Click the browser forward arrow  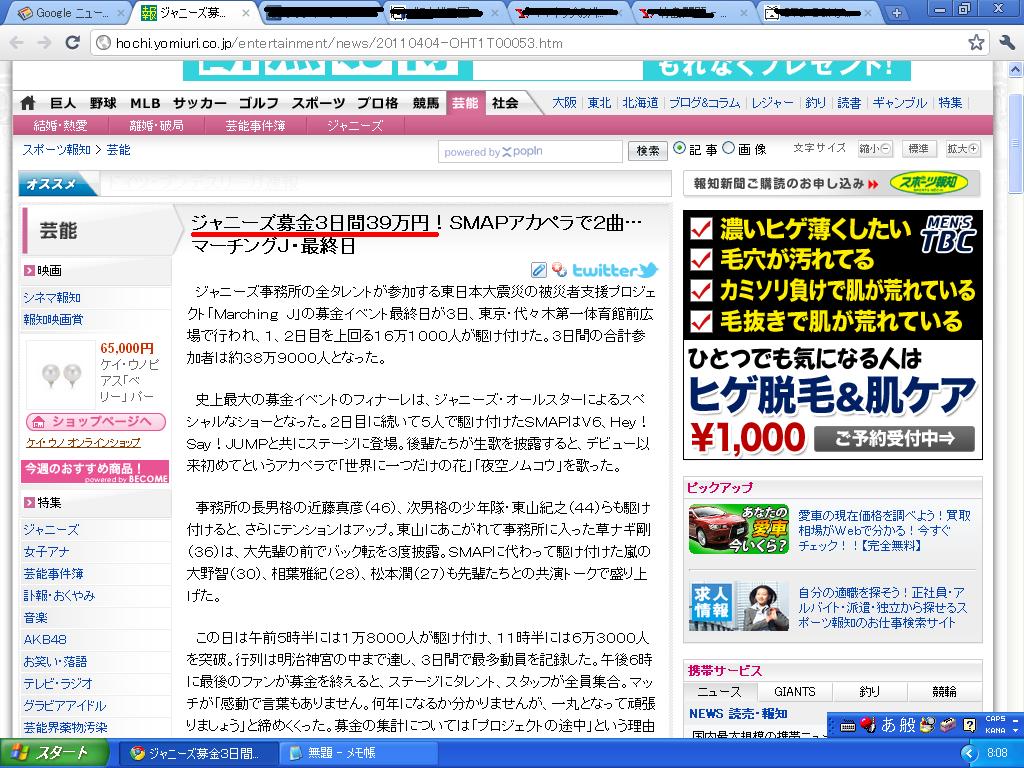(44, 43)
